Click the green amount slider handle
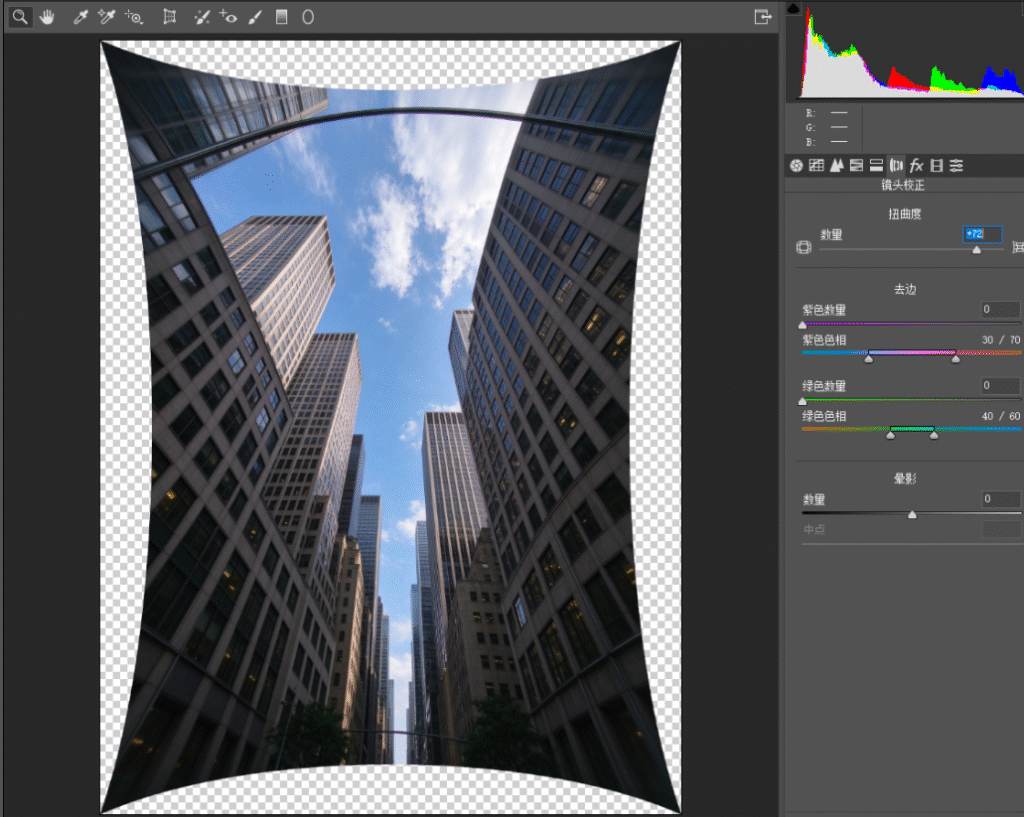 pos(803,401)
